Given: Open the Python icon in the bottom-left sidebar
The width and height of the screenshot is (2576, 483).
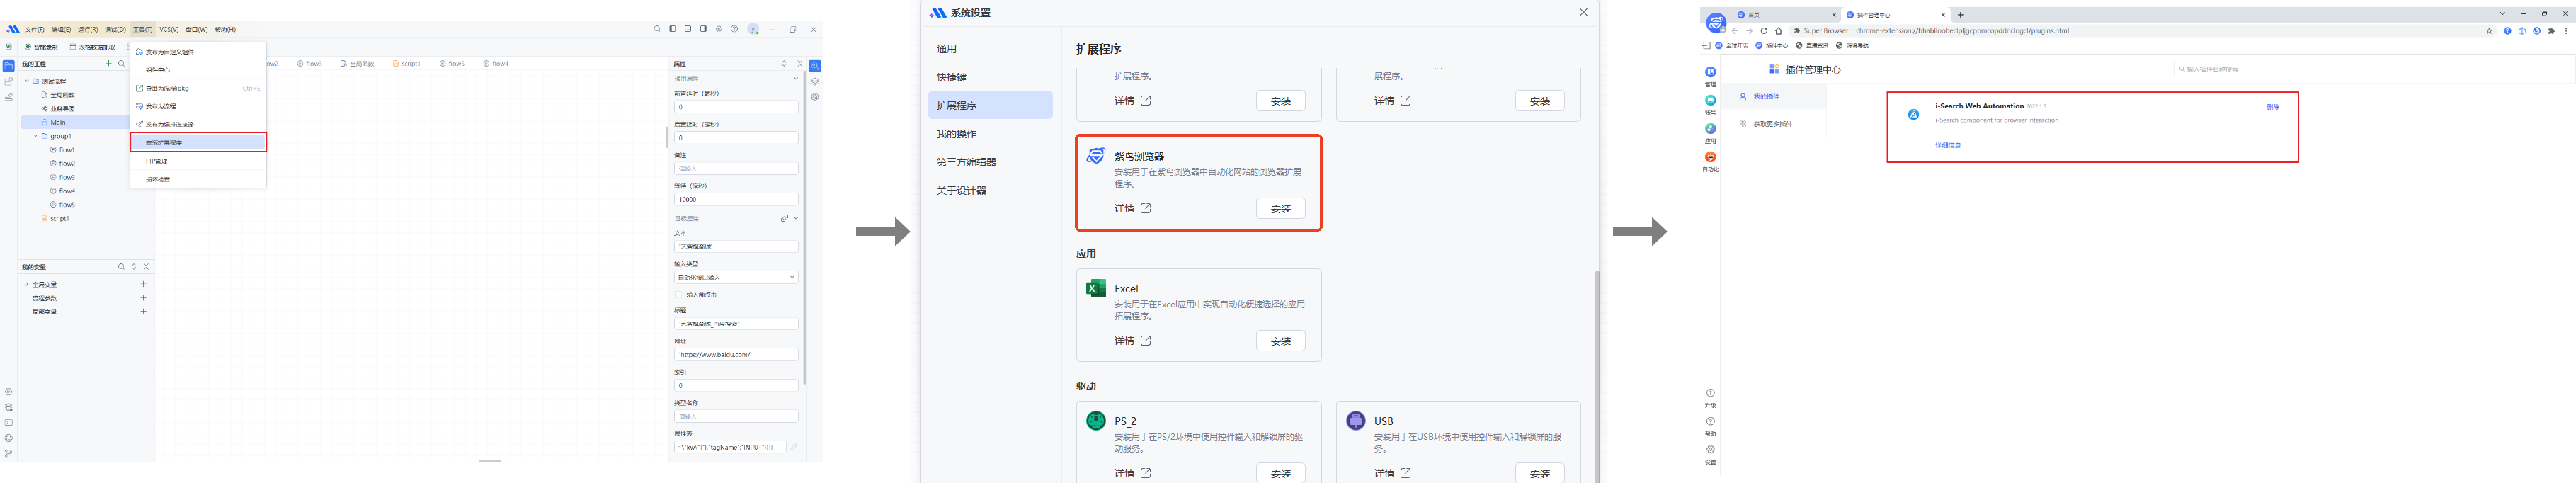Looking at the screenshot, I should pos(9,438).
